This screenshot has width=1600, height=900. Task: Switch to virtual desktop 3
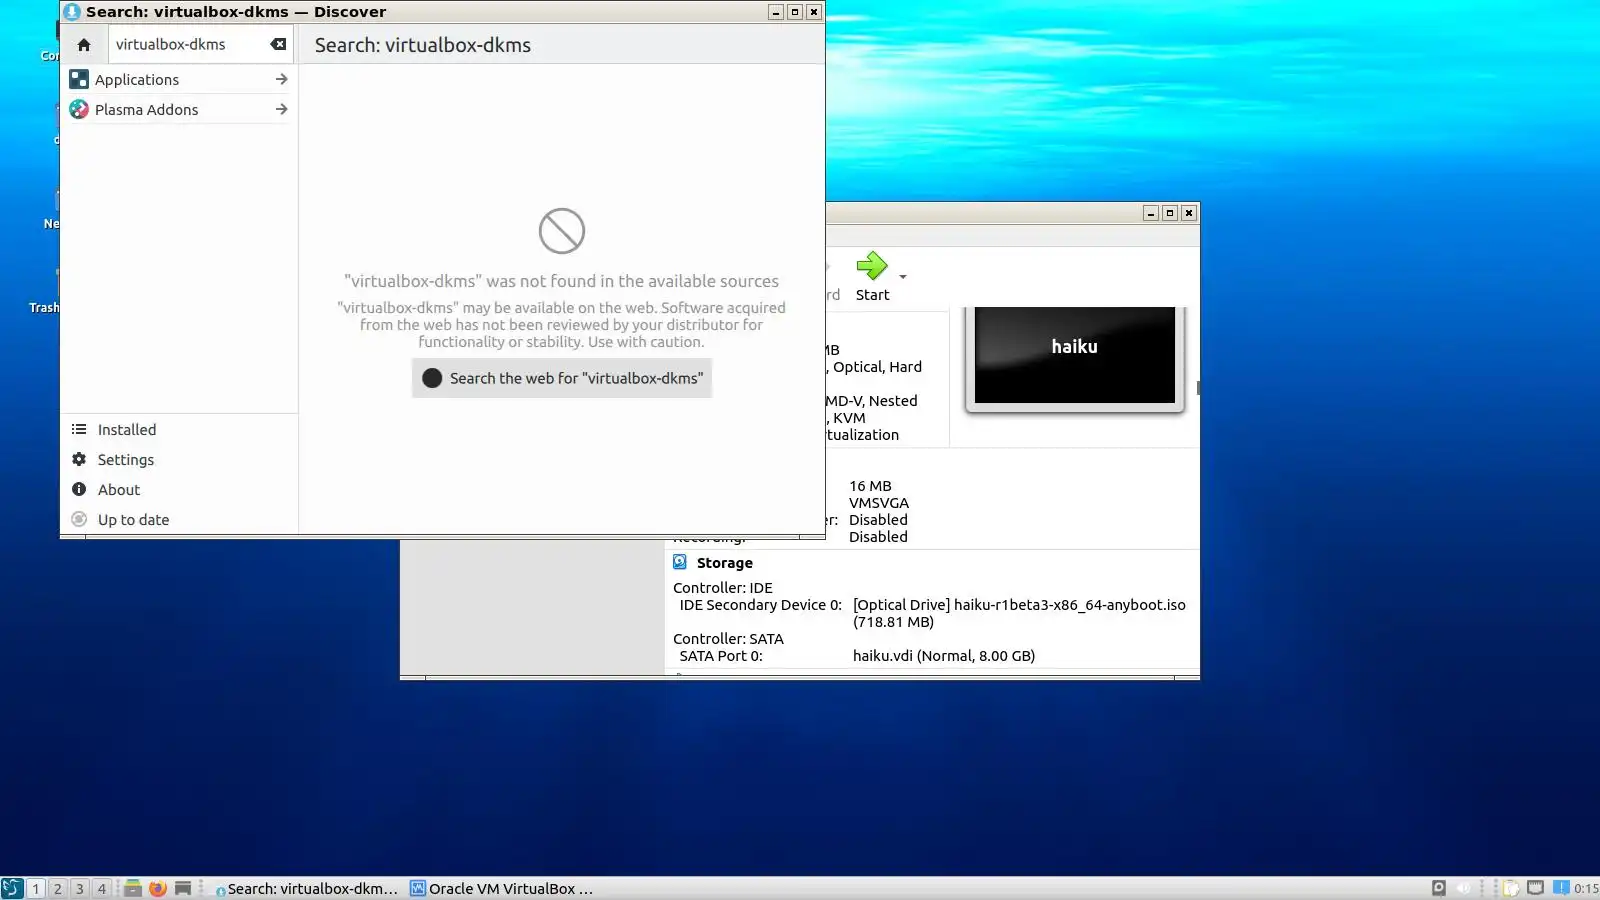(x=80, y=888)
